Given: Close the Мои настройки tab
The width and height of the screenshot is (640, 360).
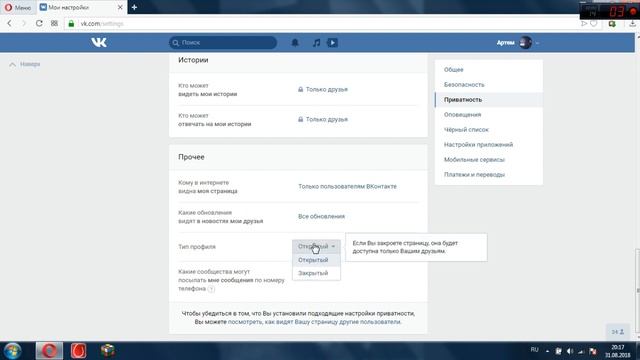Looking at the screenshot, I should tap(120, 7).
